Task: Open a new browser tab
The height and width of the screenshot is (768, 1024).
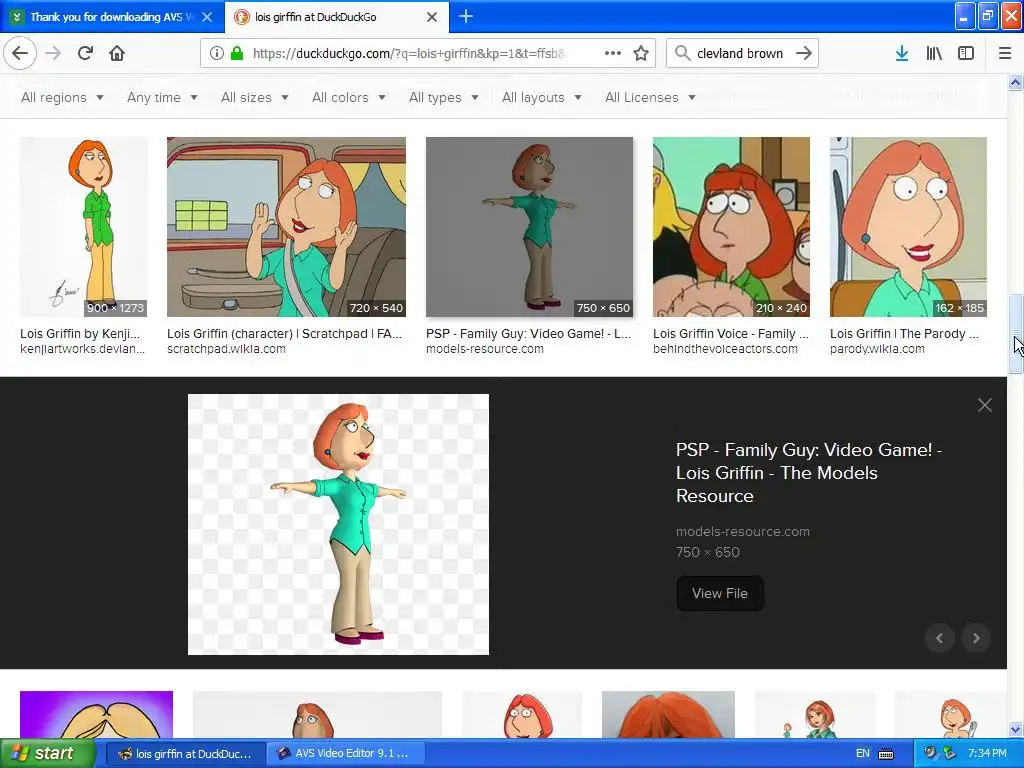Action: (466, 16)
